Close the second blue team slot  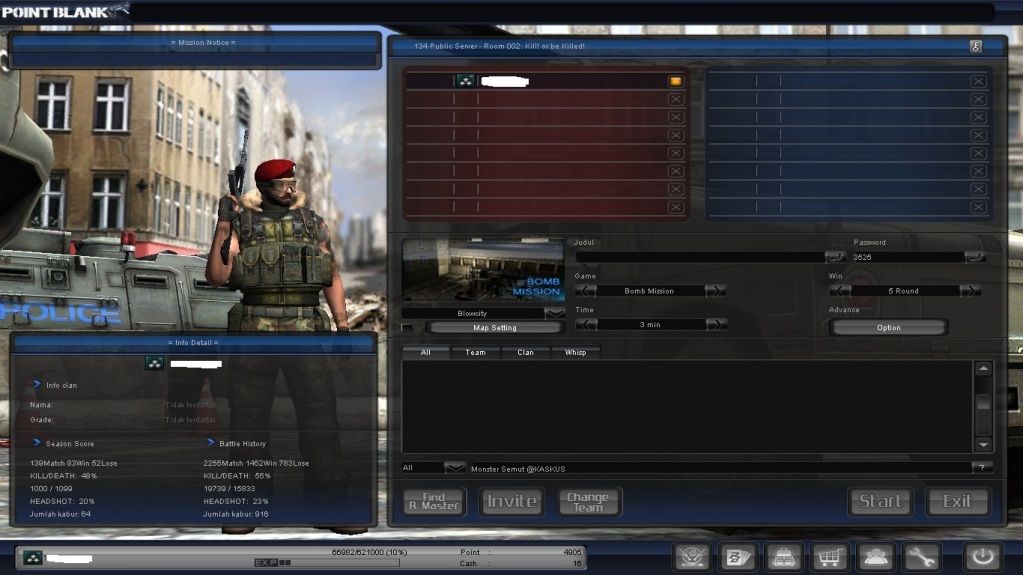tap(978, 99)
